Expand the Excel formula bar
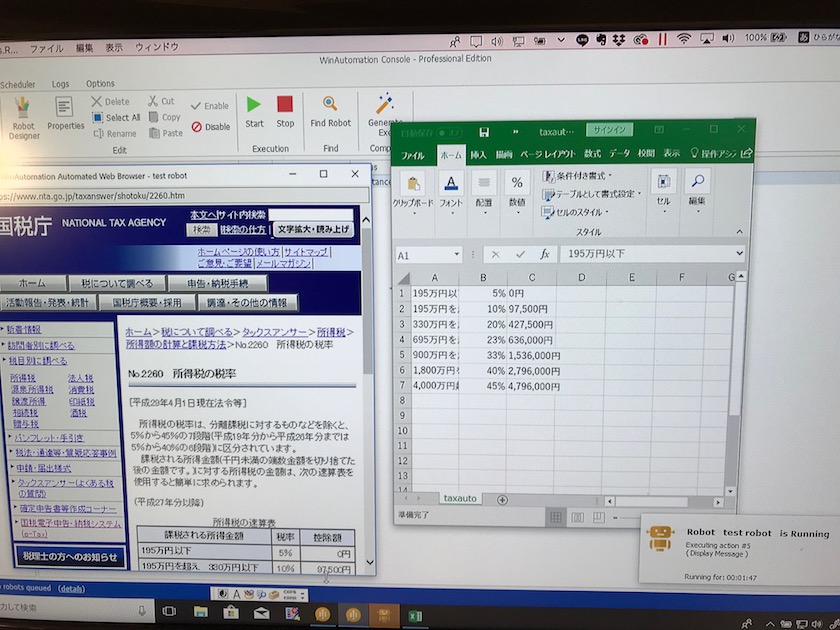840x630 pixels. click(x=739, y=253)
